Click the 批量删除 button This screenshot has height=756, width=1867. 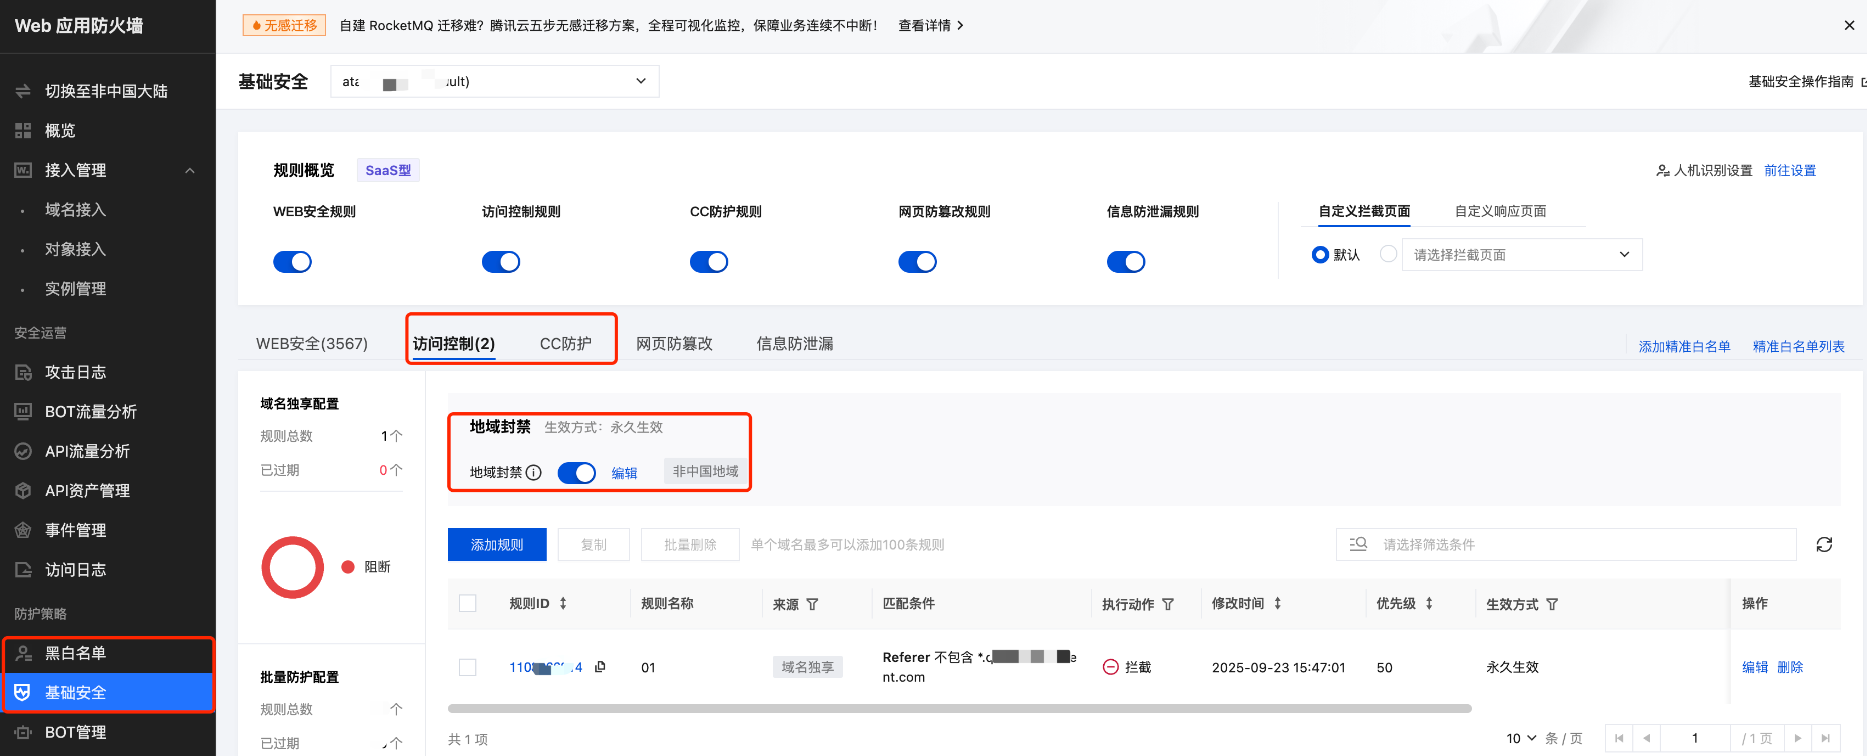click(690, 545)
